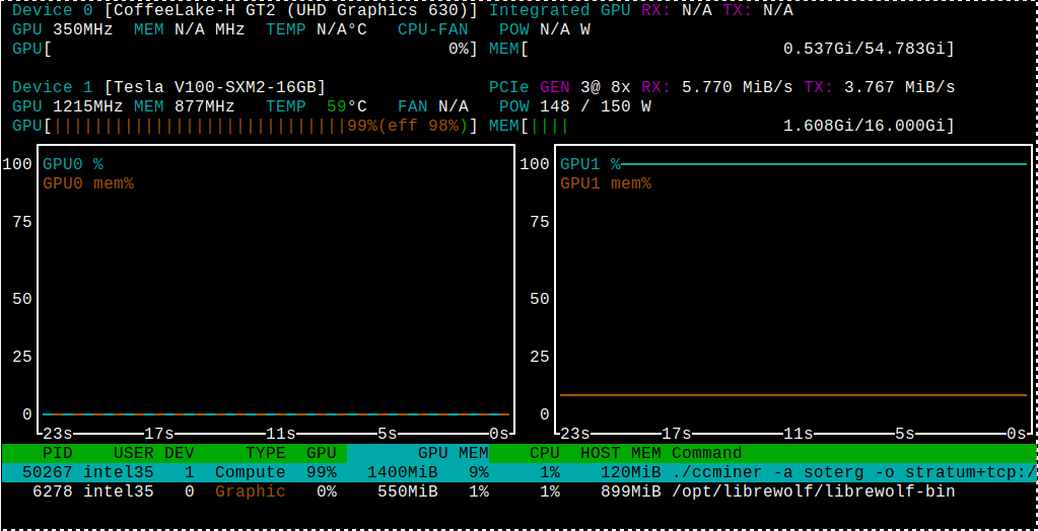Click the PCIe GEN 3@ 8x text
The height and width of the screenshot is (531, 1038).
point(559,87)
